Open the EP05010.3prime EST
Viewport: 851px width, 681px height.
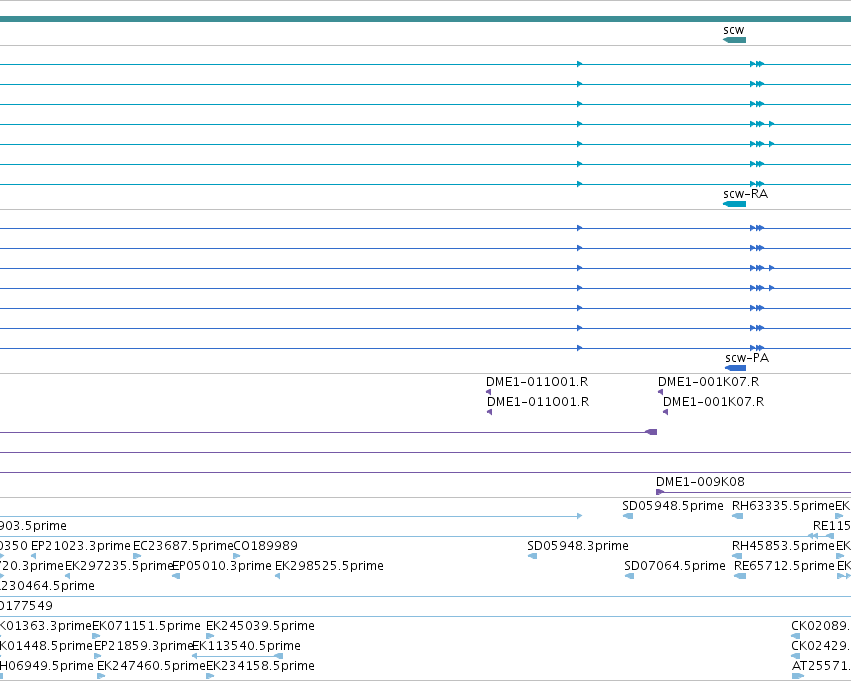coord(221,565)
